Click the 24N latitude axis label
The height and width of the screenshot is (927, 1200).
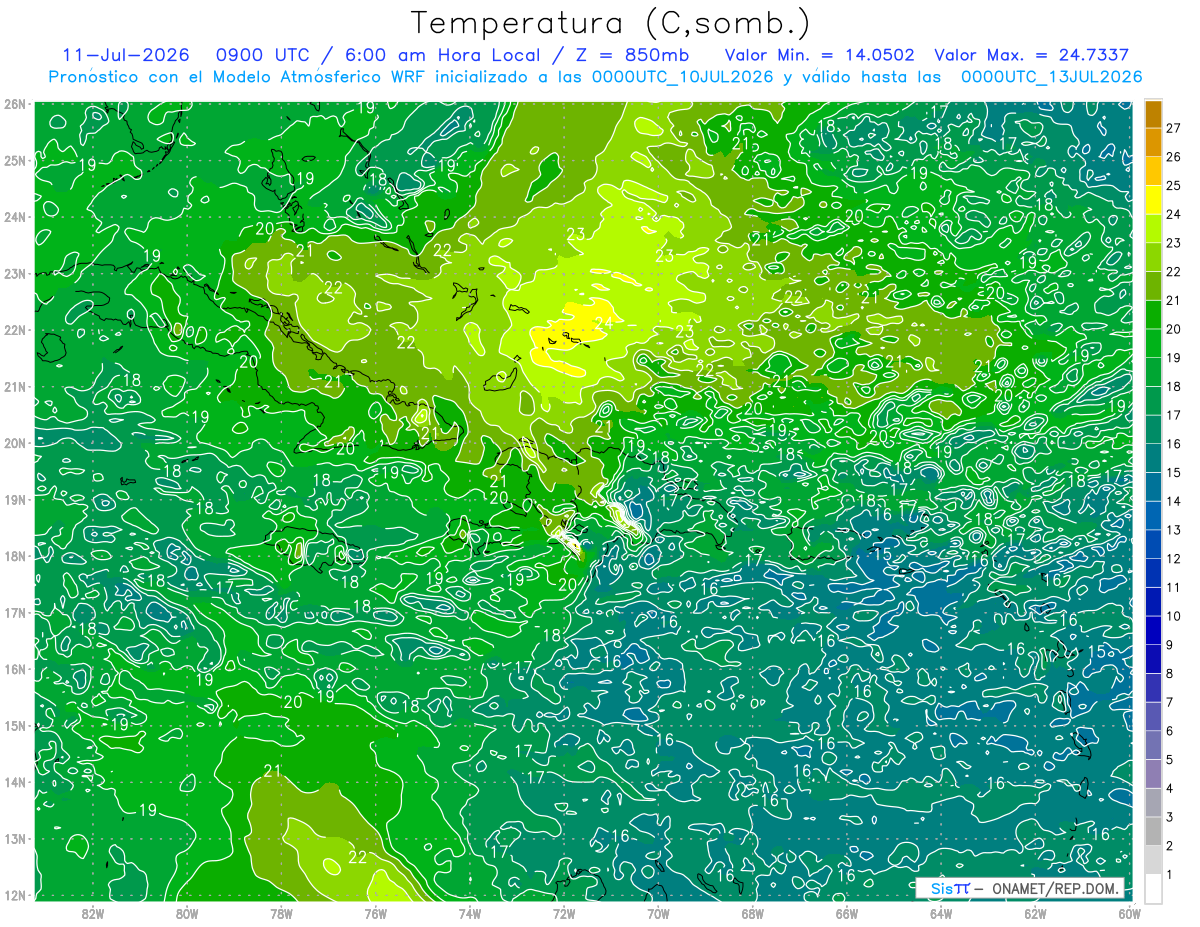pos(15,217)
